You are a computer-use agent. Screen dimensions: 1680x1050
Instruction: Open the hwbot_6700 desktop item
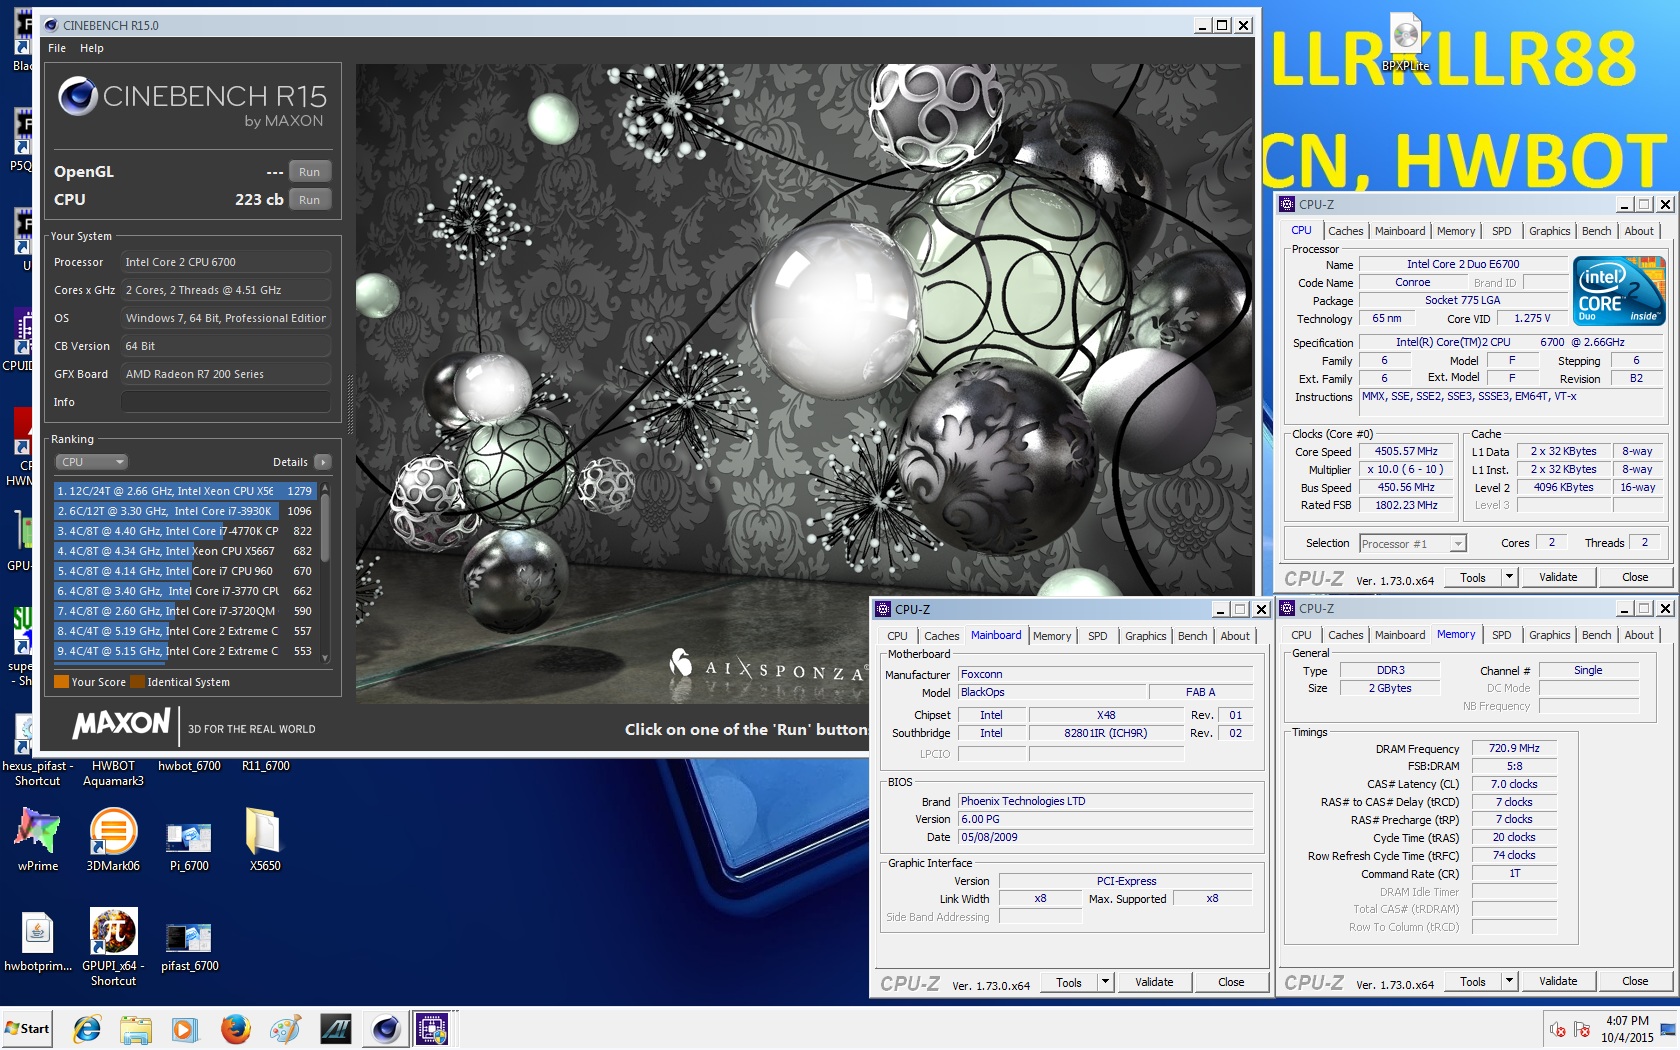pyautogui.click(x=189, y=766)
